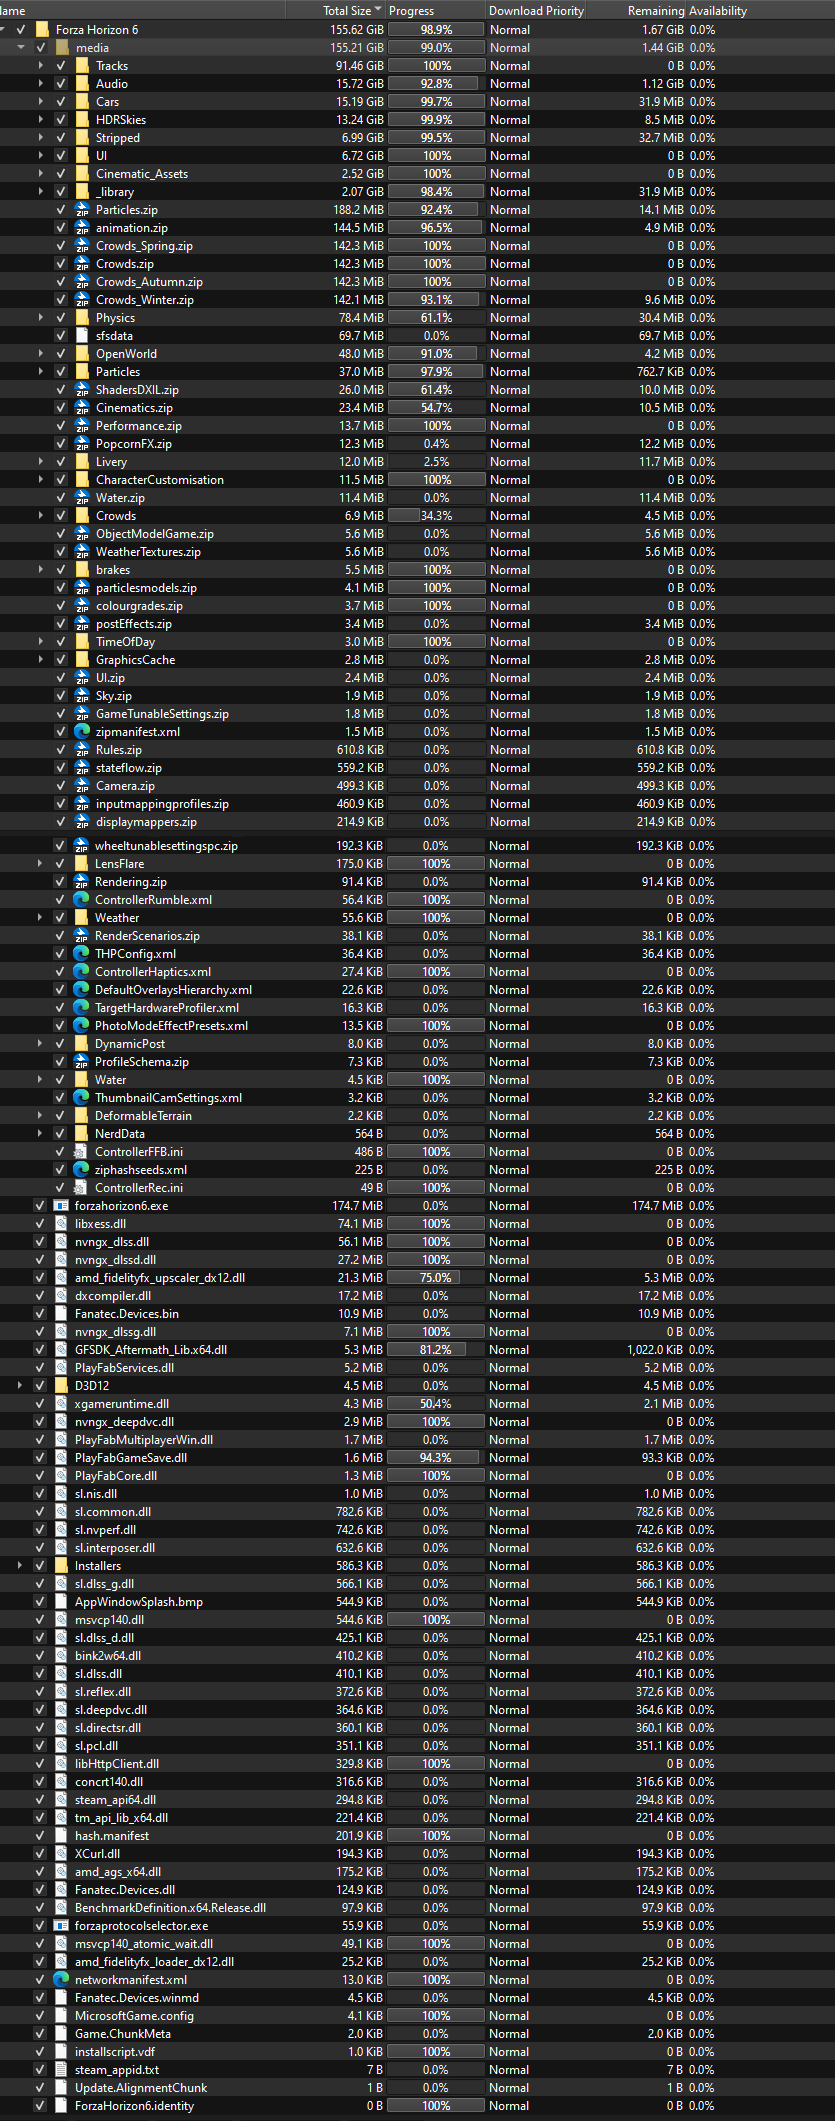Uncheck the Audio folder checkbox

61,84
